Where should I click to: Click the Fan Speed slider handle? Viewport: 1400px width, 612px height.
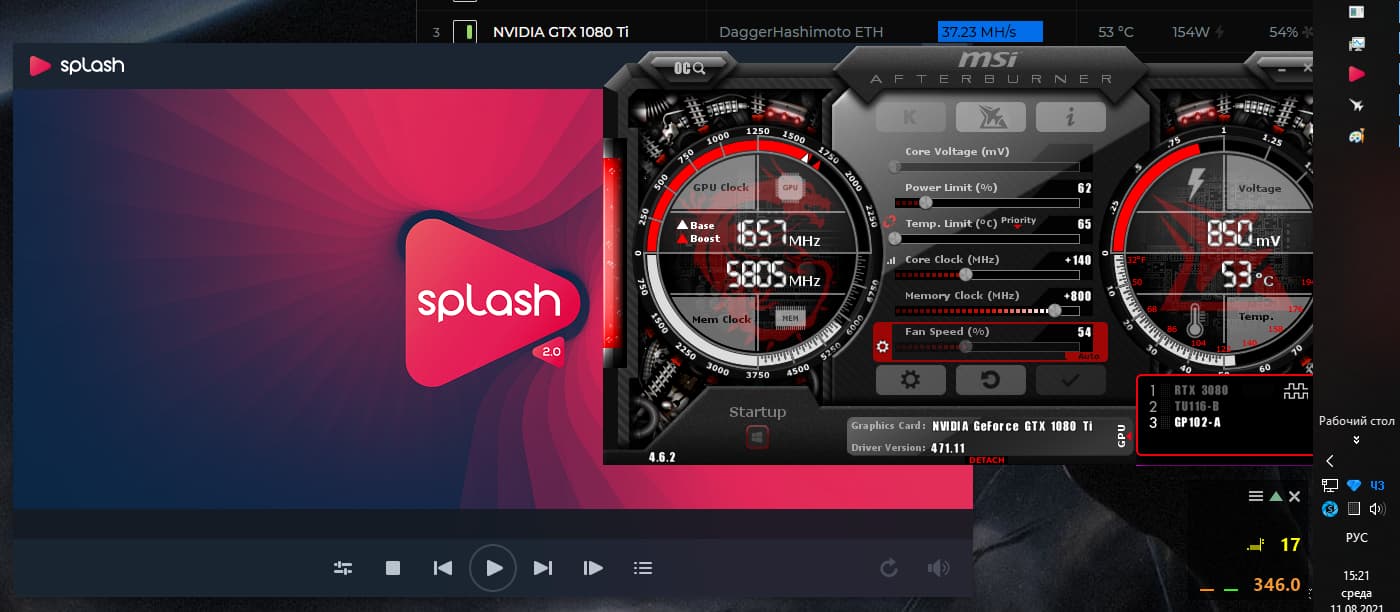click(x=965, y=346)
